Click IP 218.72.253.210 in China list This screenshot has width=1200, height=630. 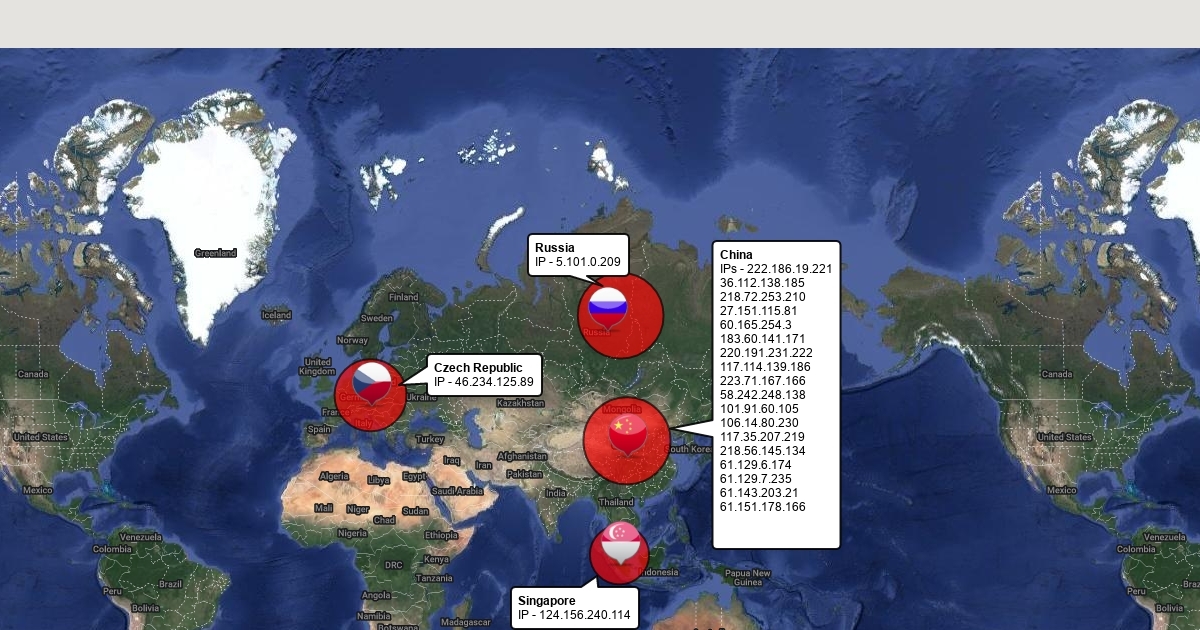click(x=762, y=297)
